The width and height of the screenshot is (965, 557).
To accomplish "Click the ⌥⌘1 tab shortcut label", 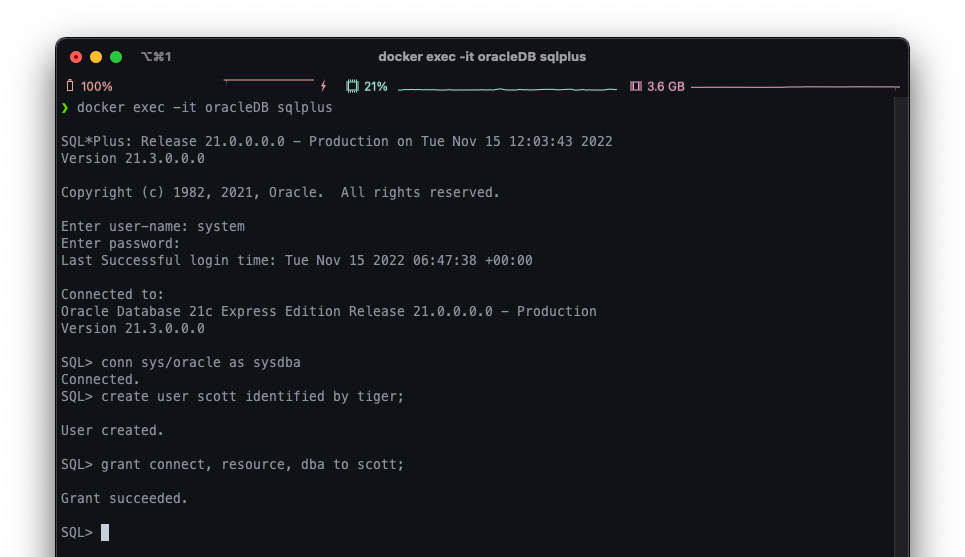I will [156, 57].
